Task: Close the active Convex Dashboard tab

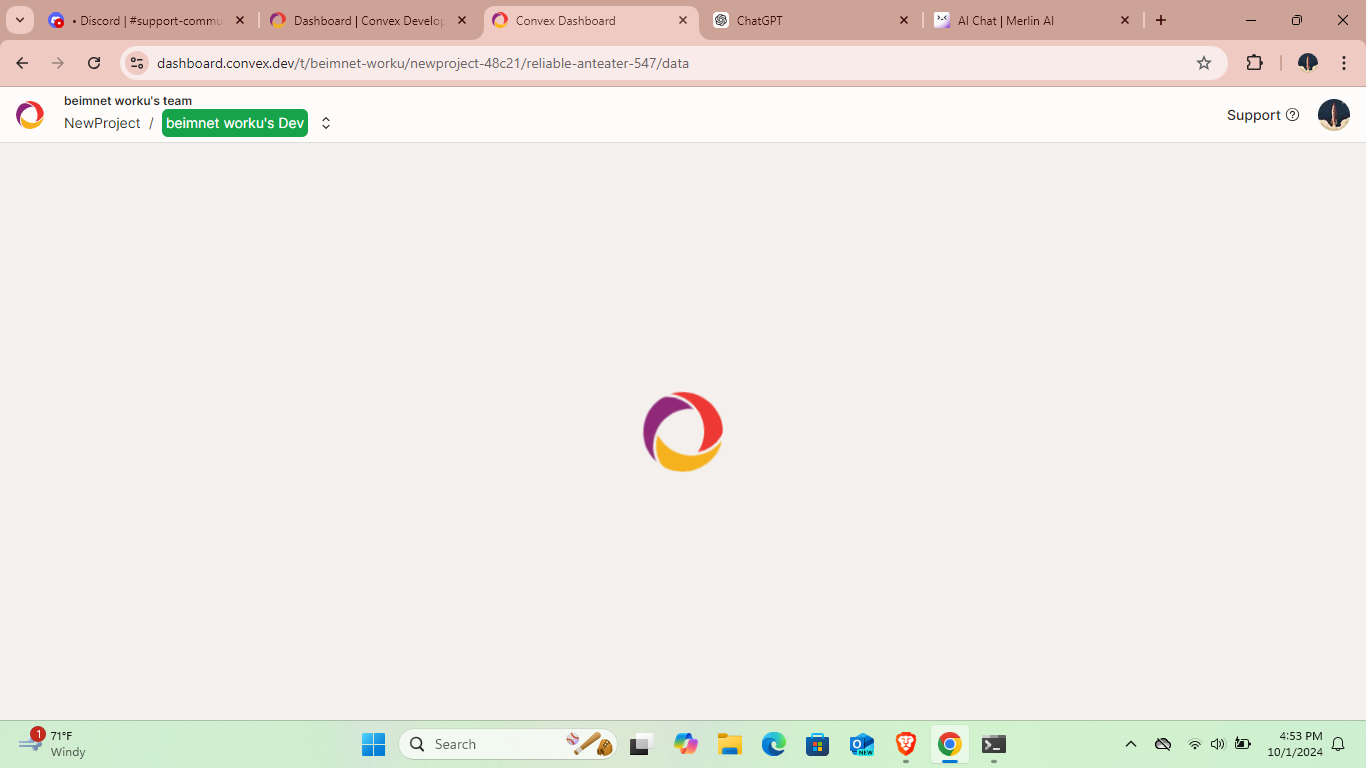Action: pos(683,20)
